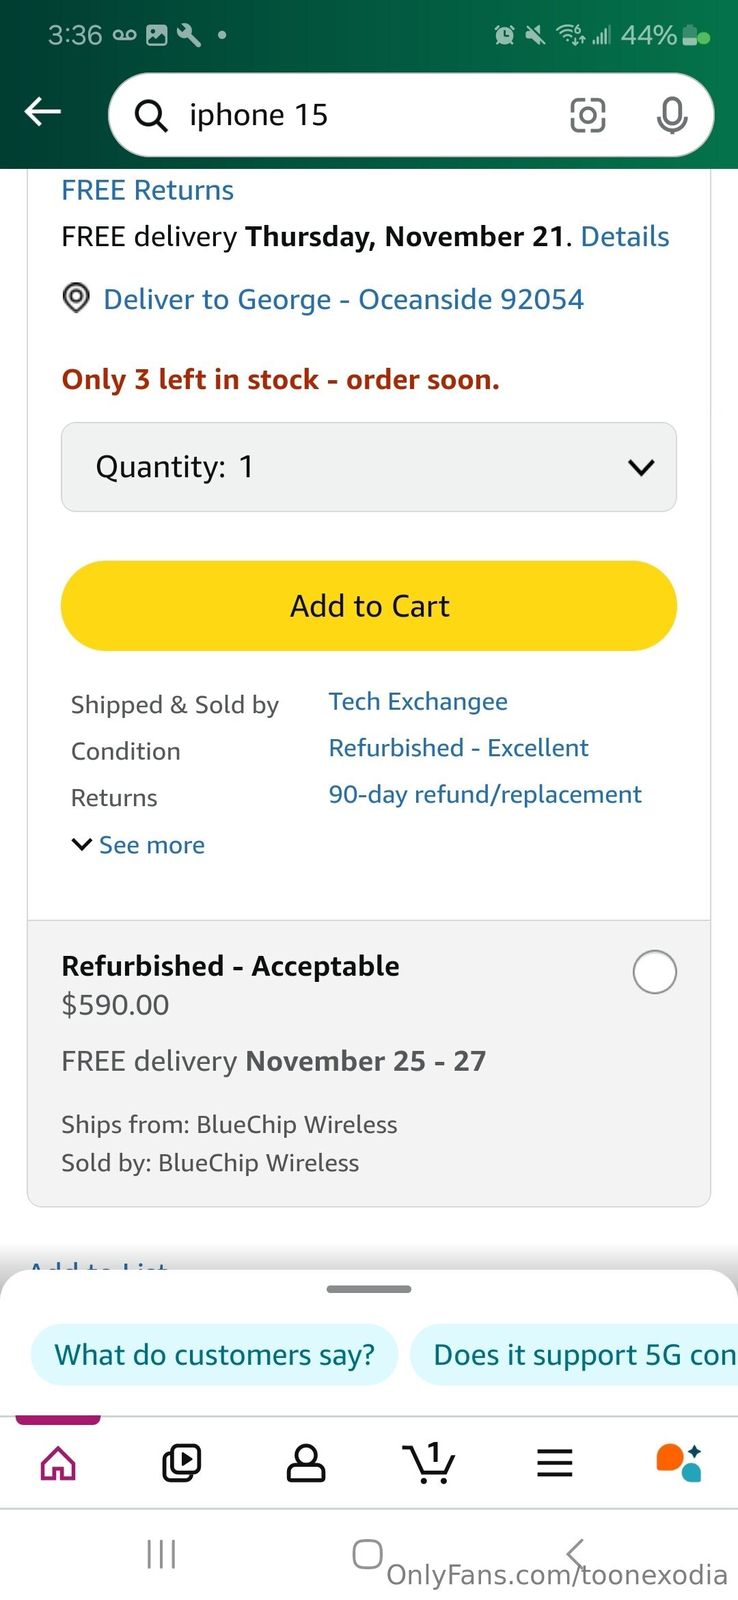
Task: Open the Rufus AI assistant icon
Action: coord(678,1462)
